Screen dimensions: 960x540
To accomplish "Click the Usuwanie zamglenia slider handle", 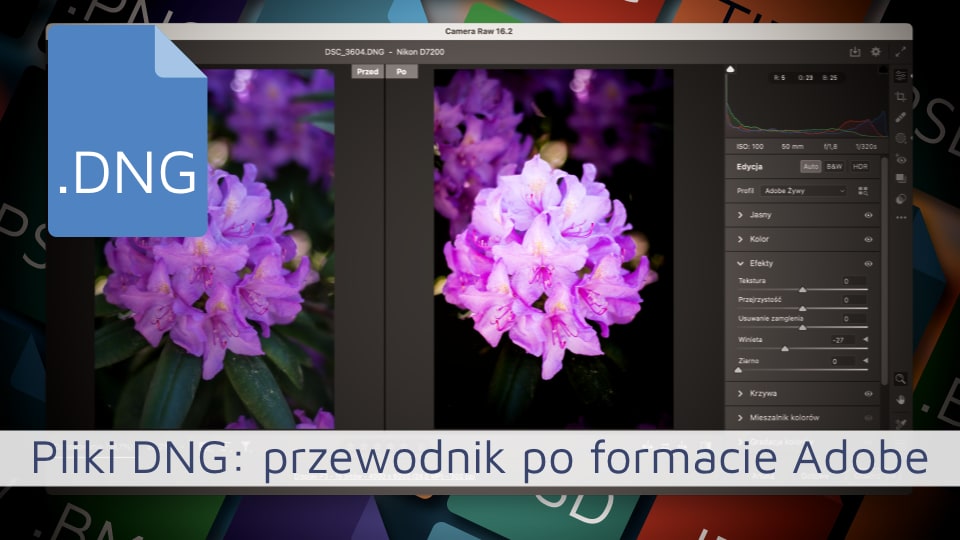I will [x=803, y=328].
